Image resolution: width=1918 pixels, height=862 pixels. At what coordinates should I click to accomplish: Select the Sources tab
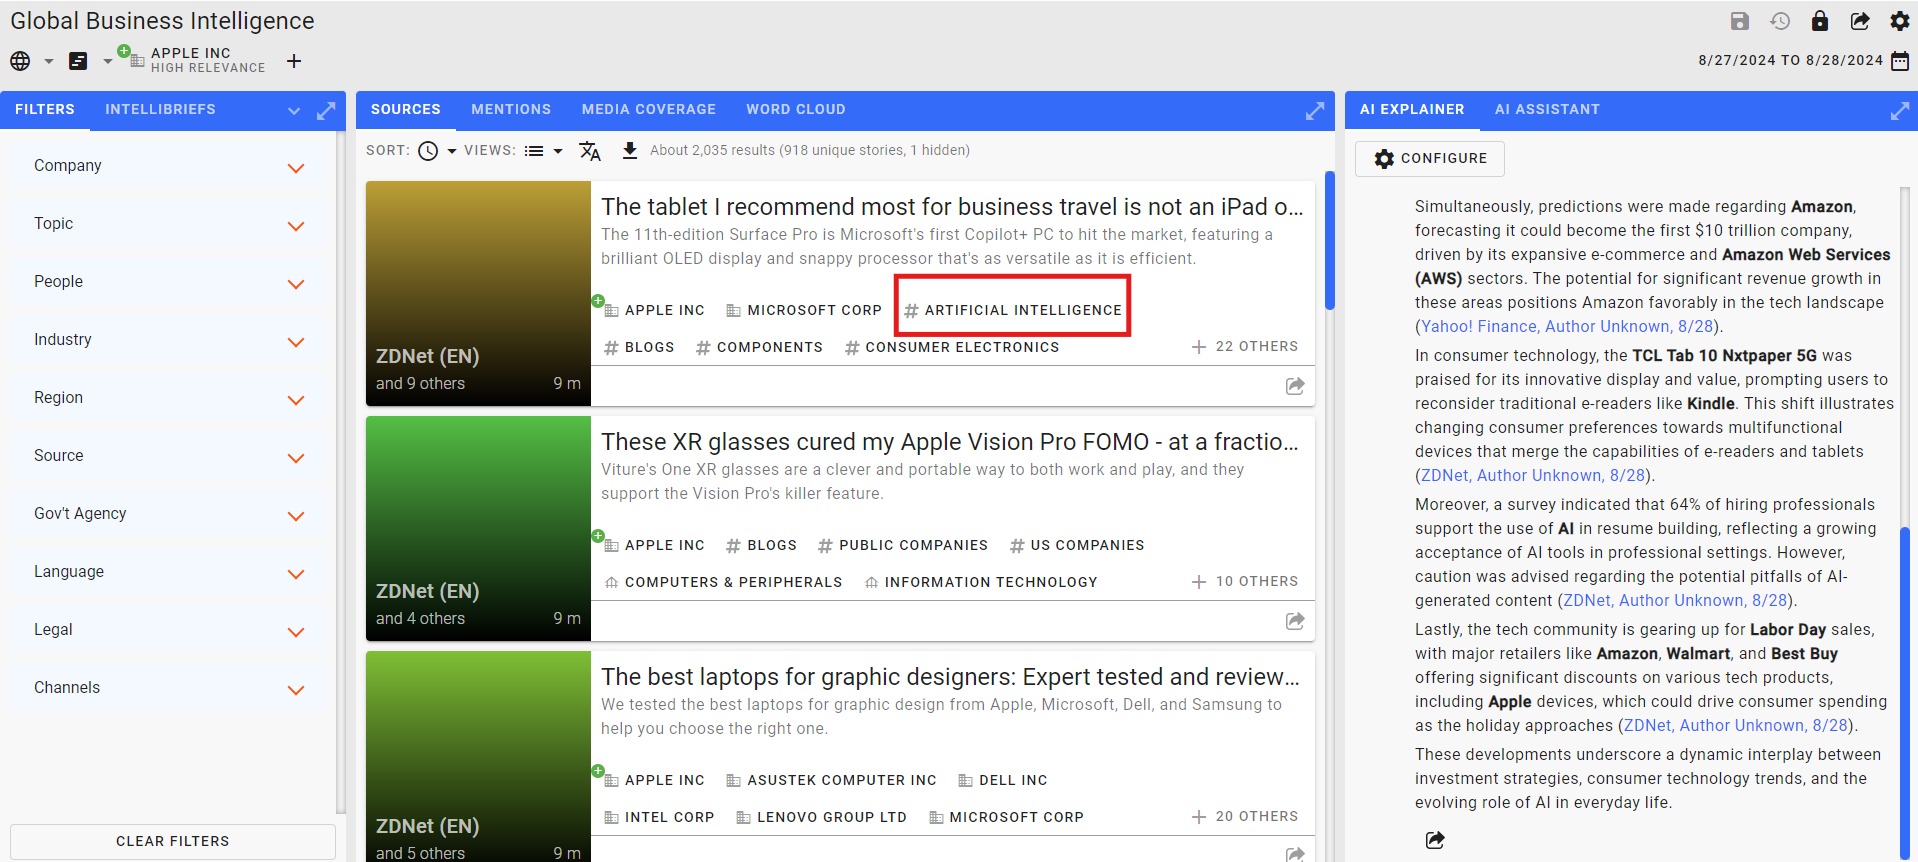tap(406, 110)
